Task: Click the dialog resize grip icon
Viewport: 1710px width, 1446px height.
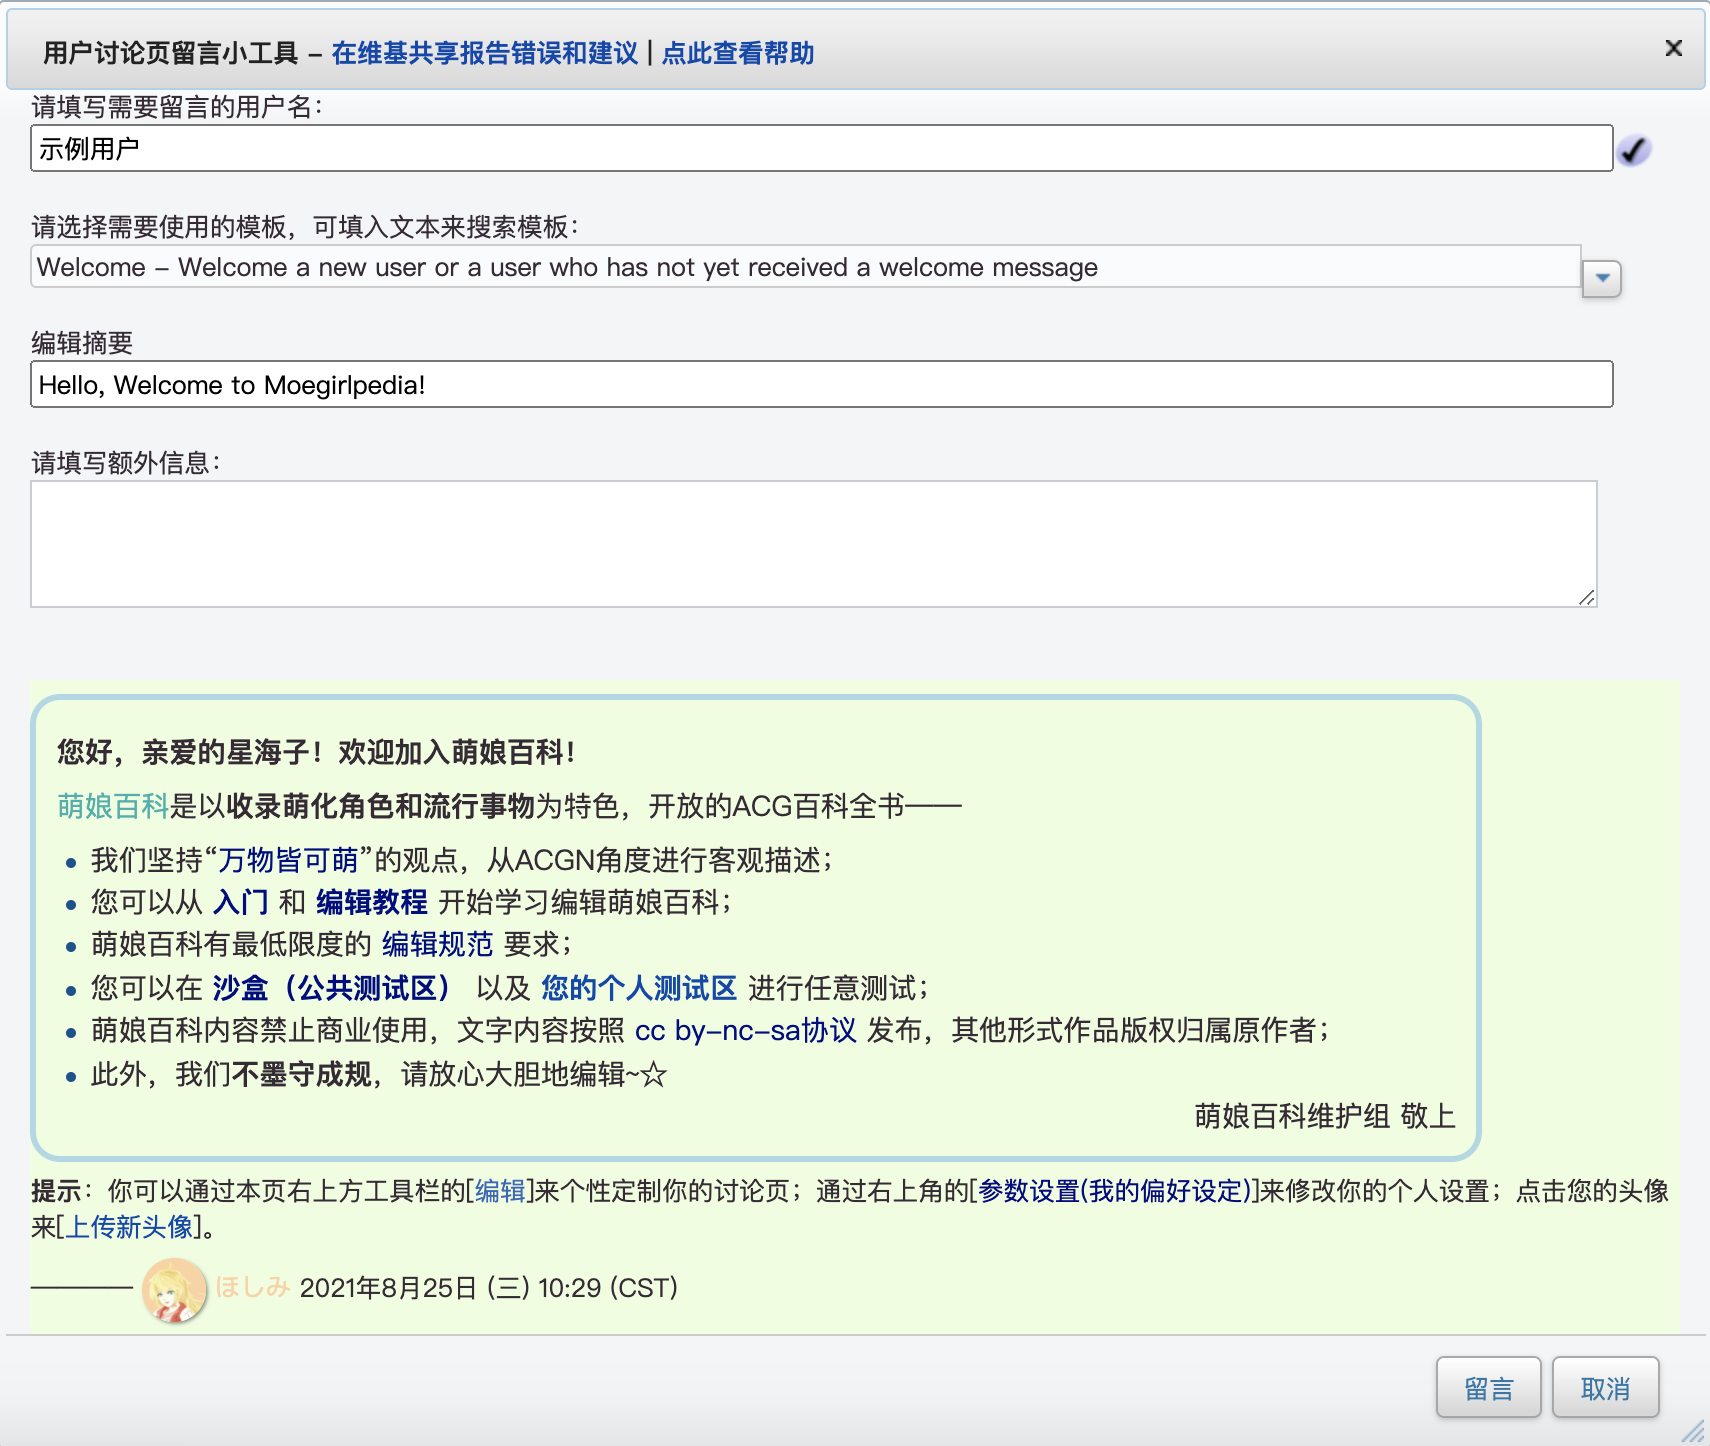Action: 1693,1431
